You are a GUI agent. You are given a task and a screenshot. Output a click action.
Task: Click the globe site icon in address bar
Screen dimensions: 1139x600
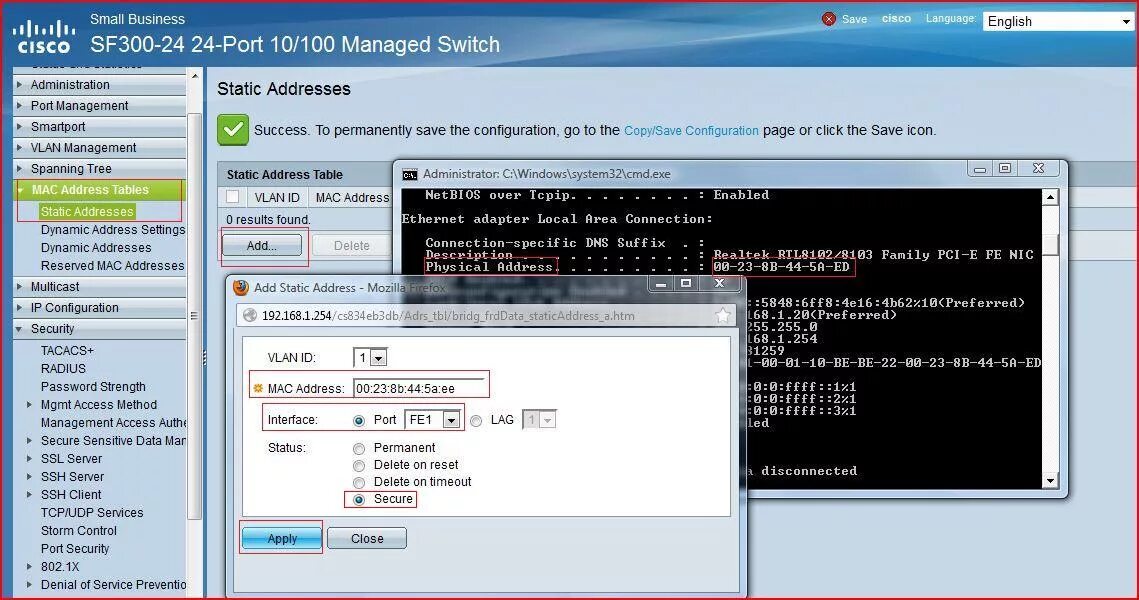pos(250,315)
